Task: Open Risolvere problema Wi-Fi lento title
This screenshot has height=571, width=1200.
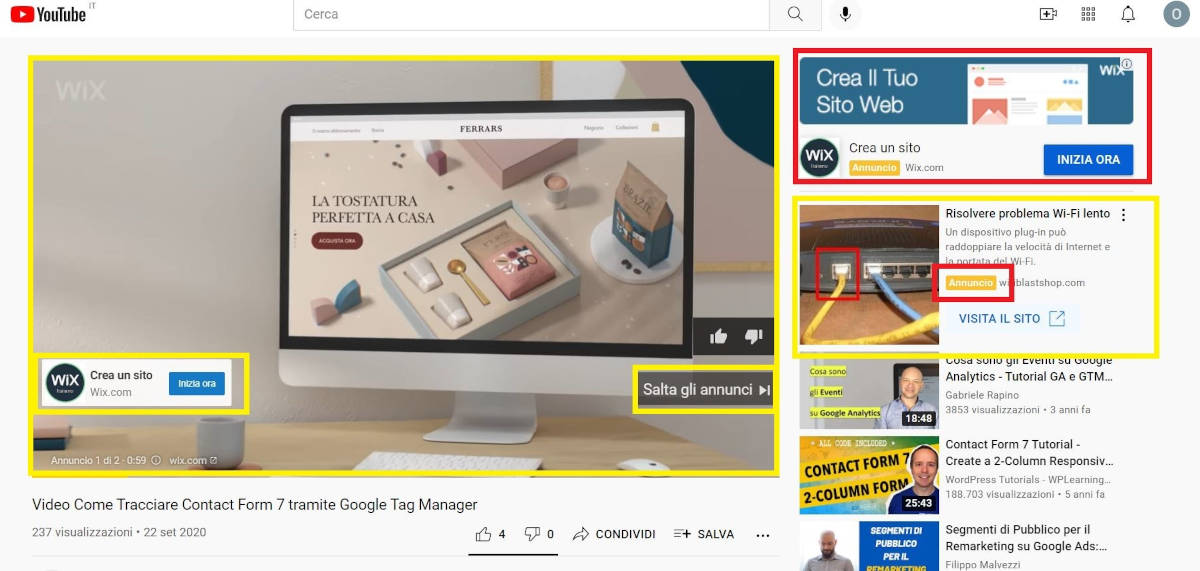Action: point(1028,214)
